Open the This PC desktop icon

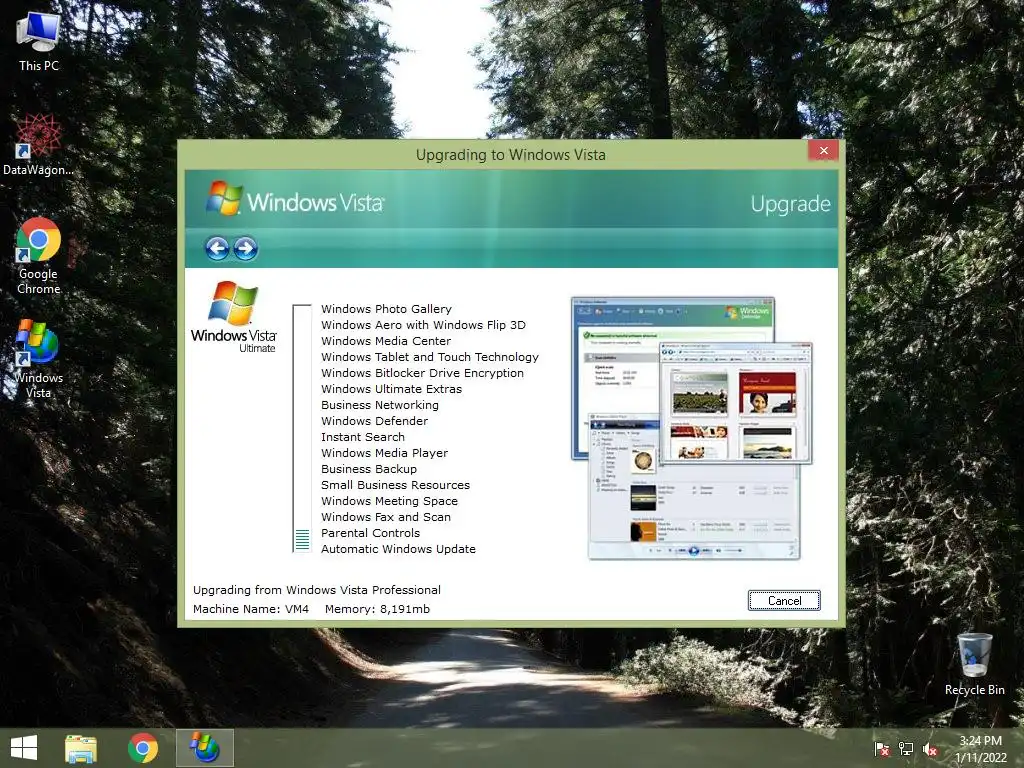(x=39, y=40)
